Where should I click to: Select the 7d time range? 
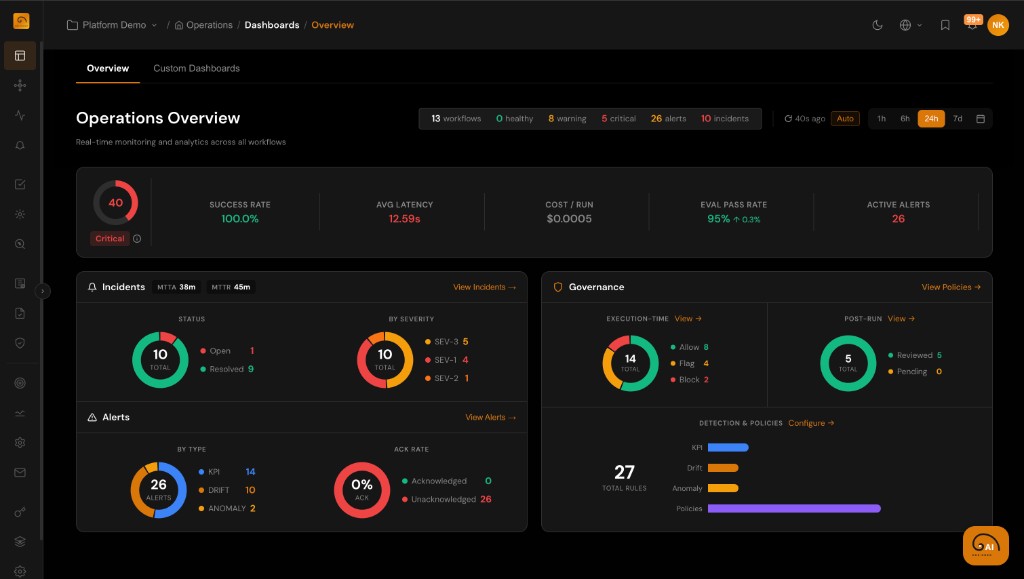957,119
